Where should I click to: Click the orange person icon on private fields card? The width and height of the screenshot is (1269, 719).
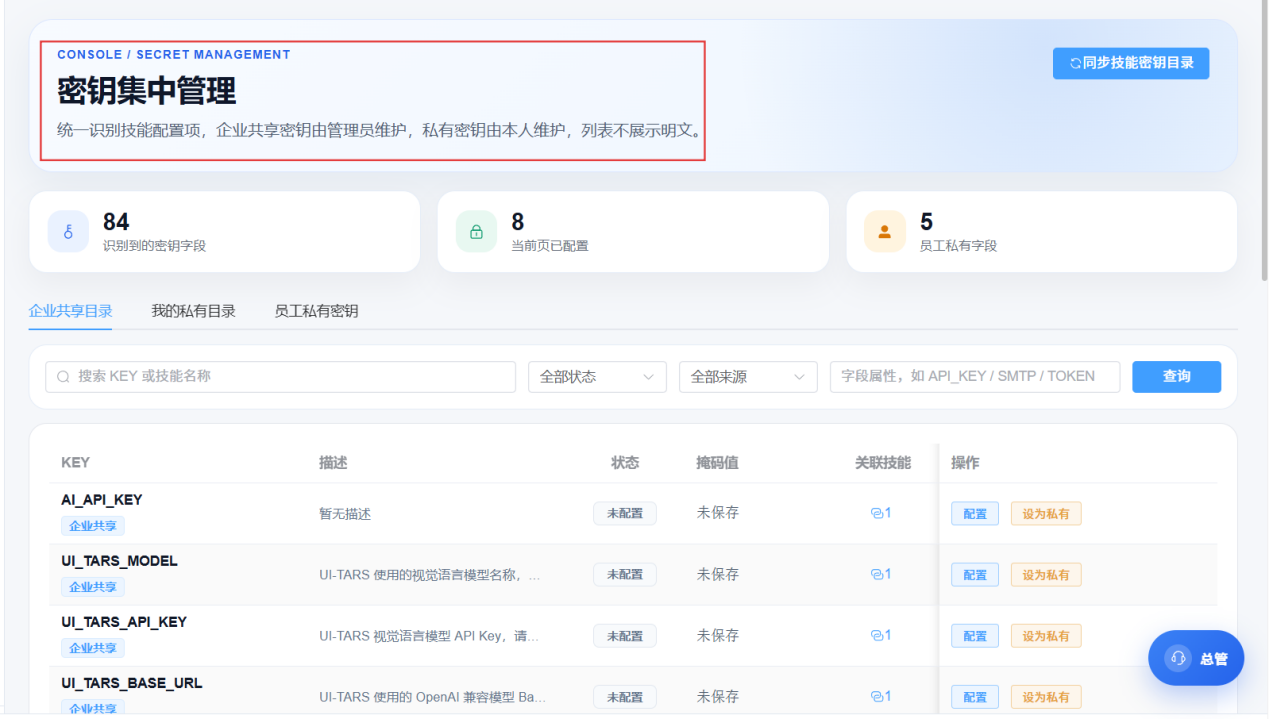(x=885, y=232)
